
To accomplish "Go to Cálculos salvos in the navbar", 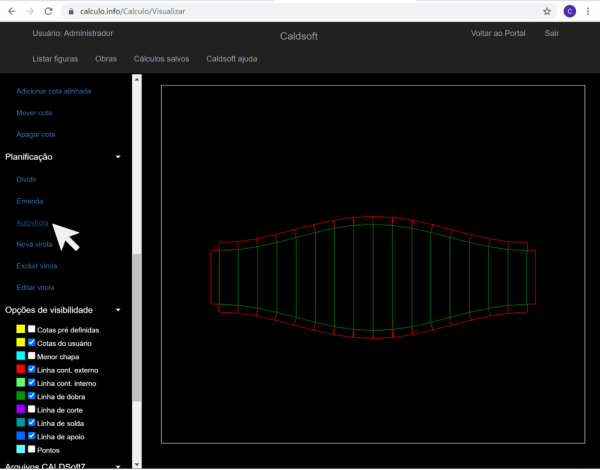I will [x=161, y=59].
